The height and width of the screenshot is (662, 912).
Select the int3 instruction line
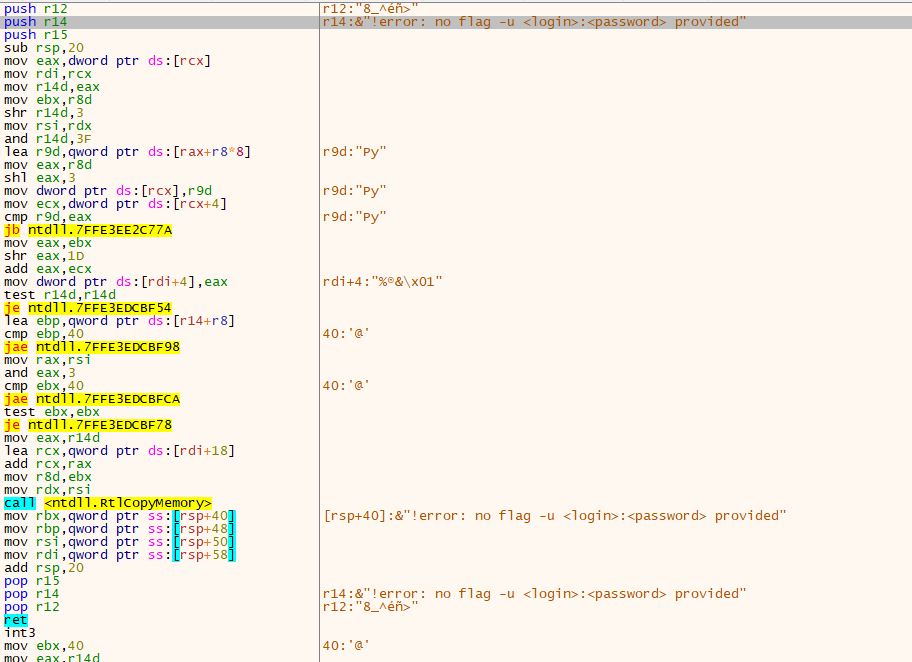(20, 633)
